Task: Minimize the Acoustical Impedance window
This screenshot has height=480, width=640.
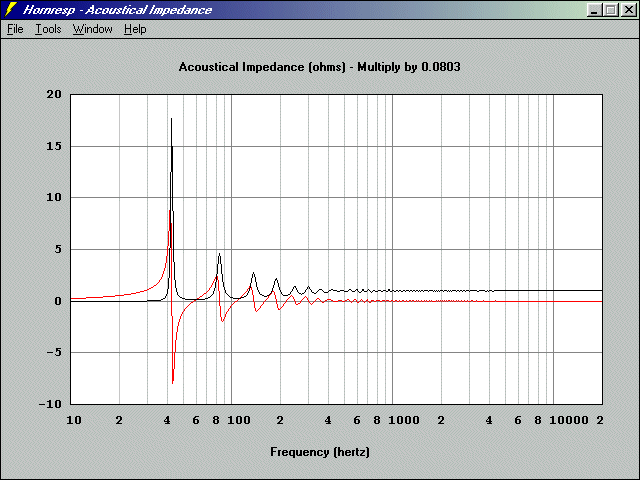Action: 594,10
